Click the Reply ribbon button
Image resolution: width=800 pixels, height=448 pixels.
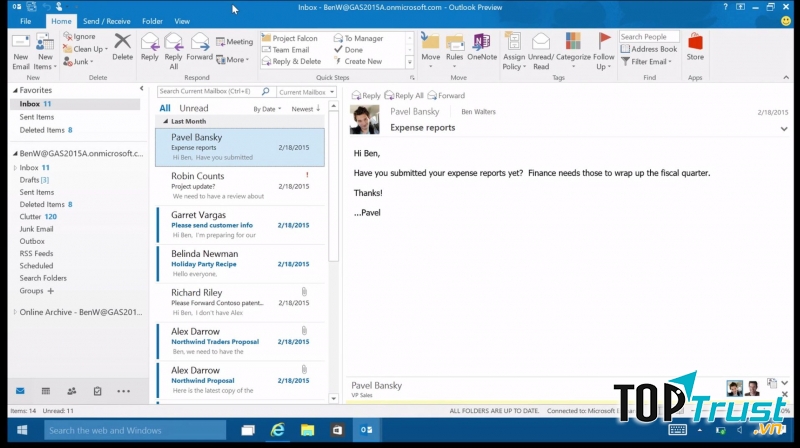[149, 47]
